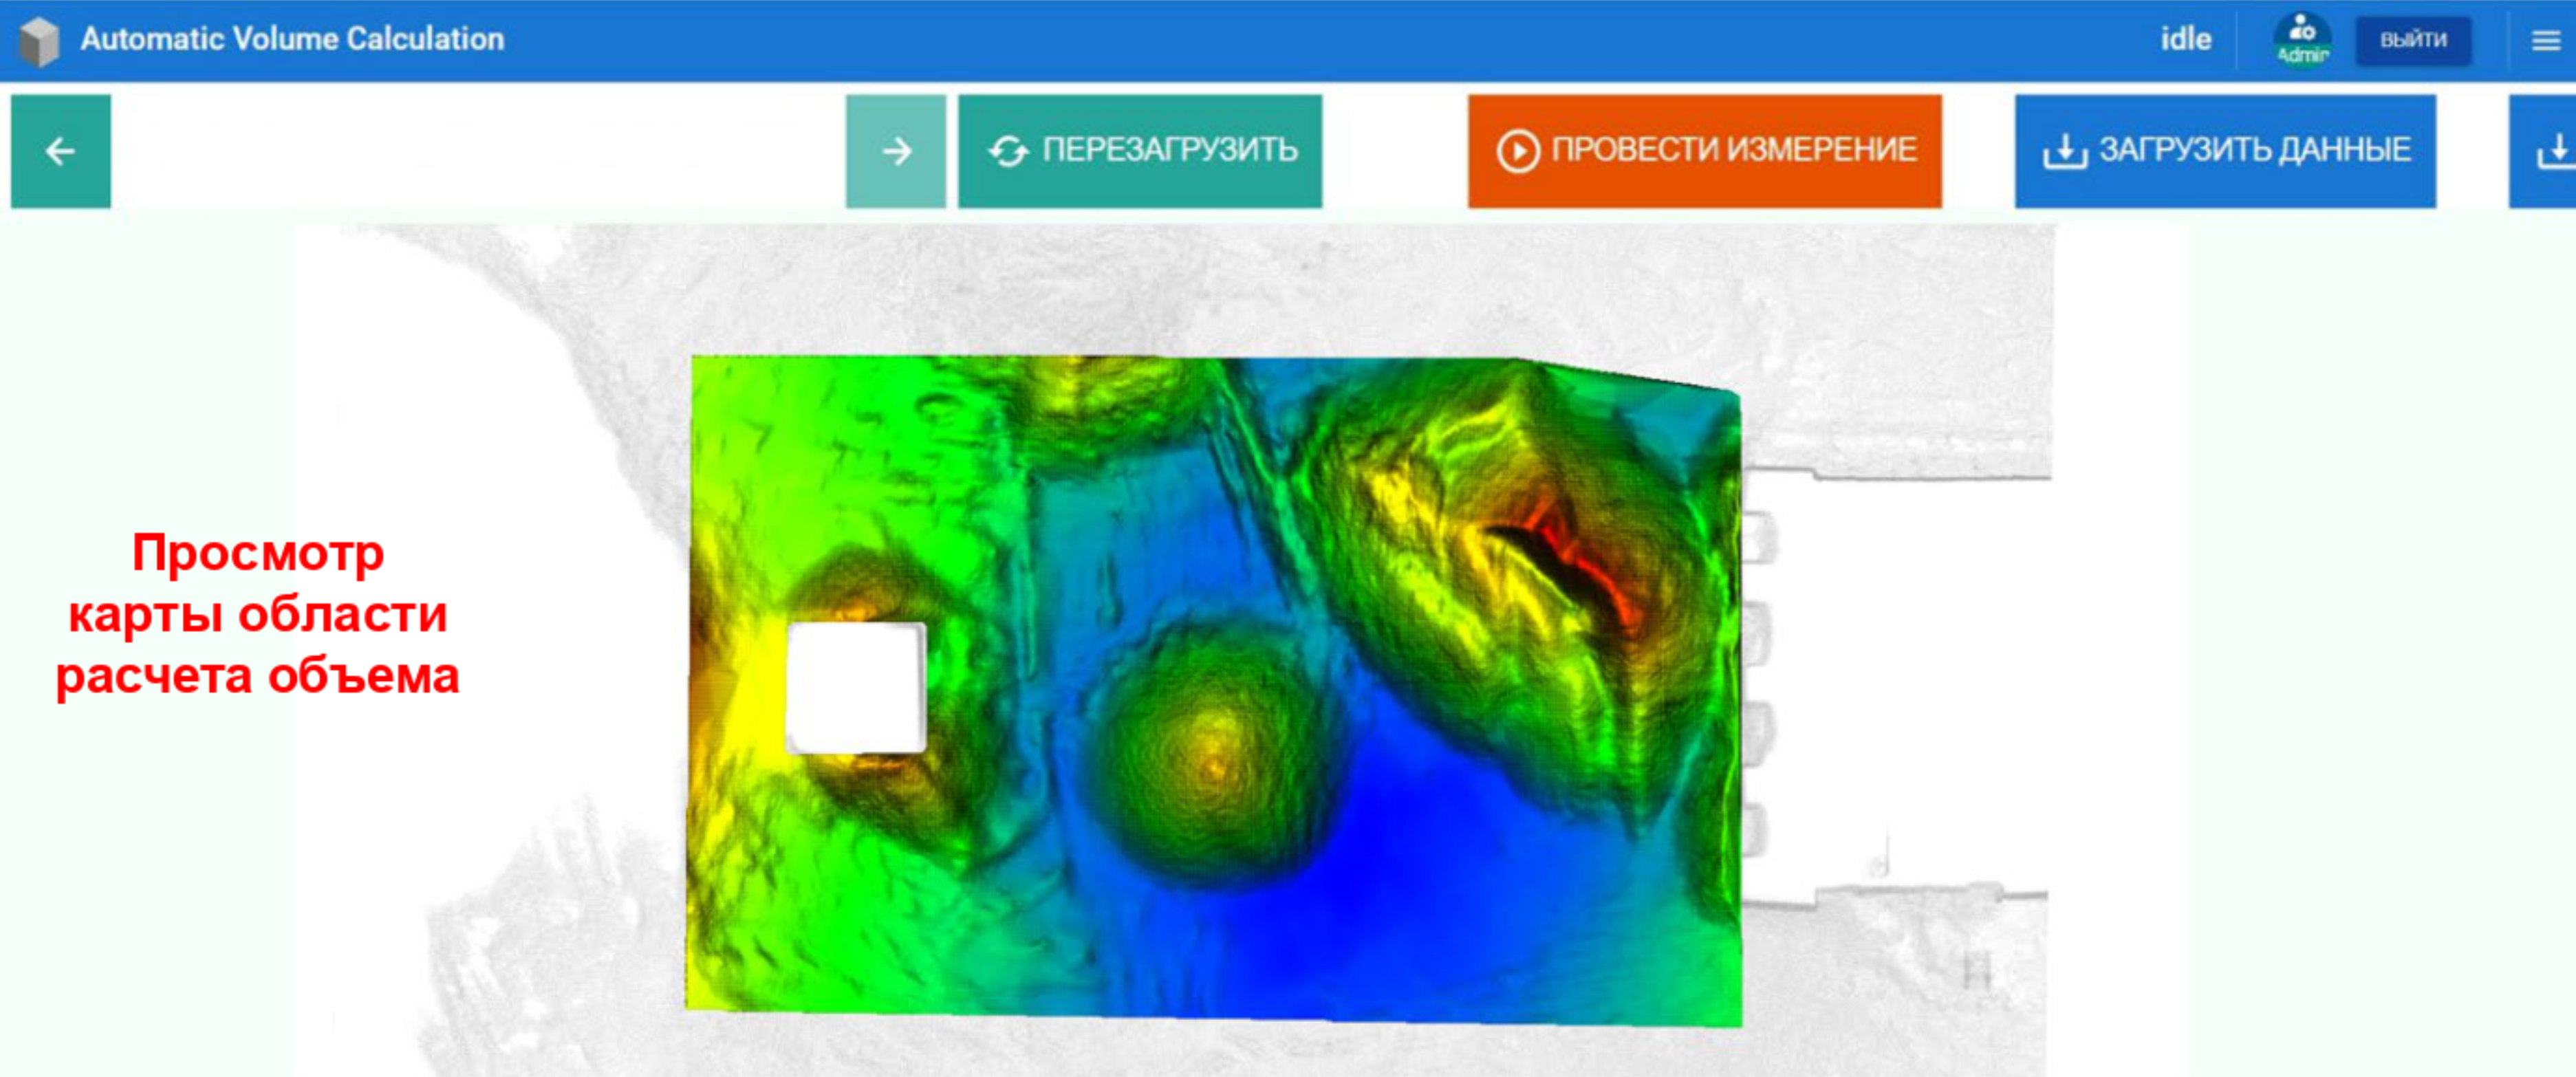Click the white square cutout on the map

pos(856,687)
